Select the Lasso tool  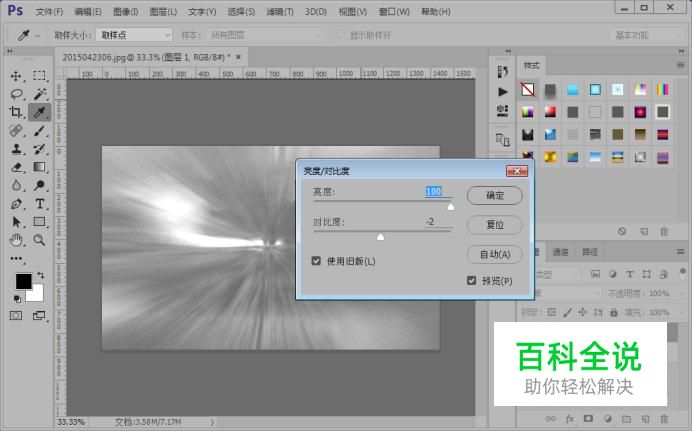tap(16, 94)
